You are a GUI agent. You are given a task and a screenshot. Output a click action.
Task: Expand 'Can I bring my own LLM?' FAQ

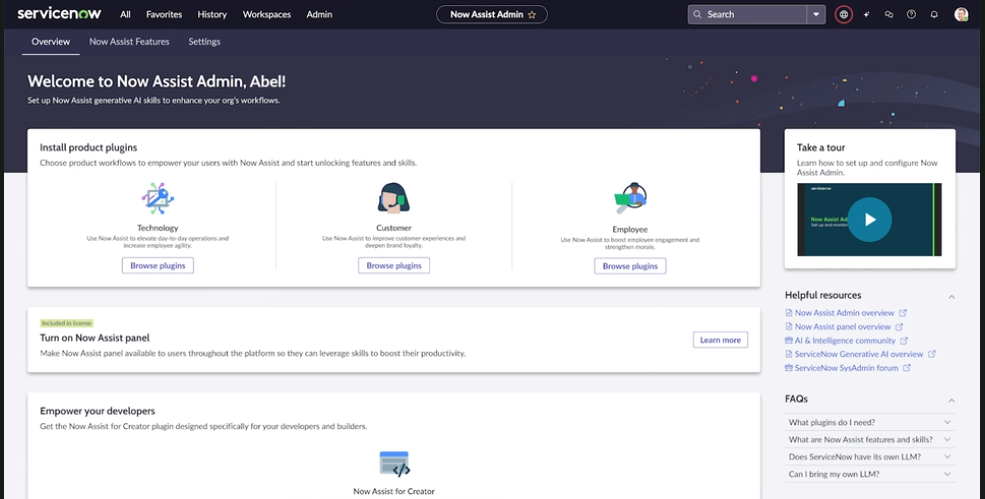click(x=870, y=474)
